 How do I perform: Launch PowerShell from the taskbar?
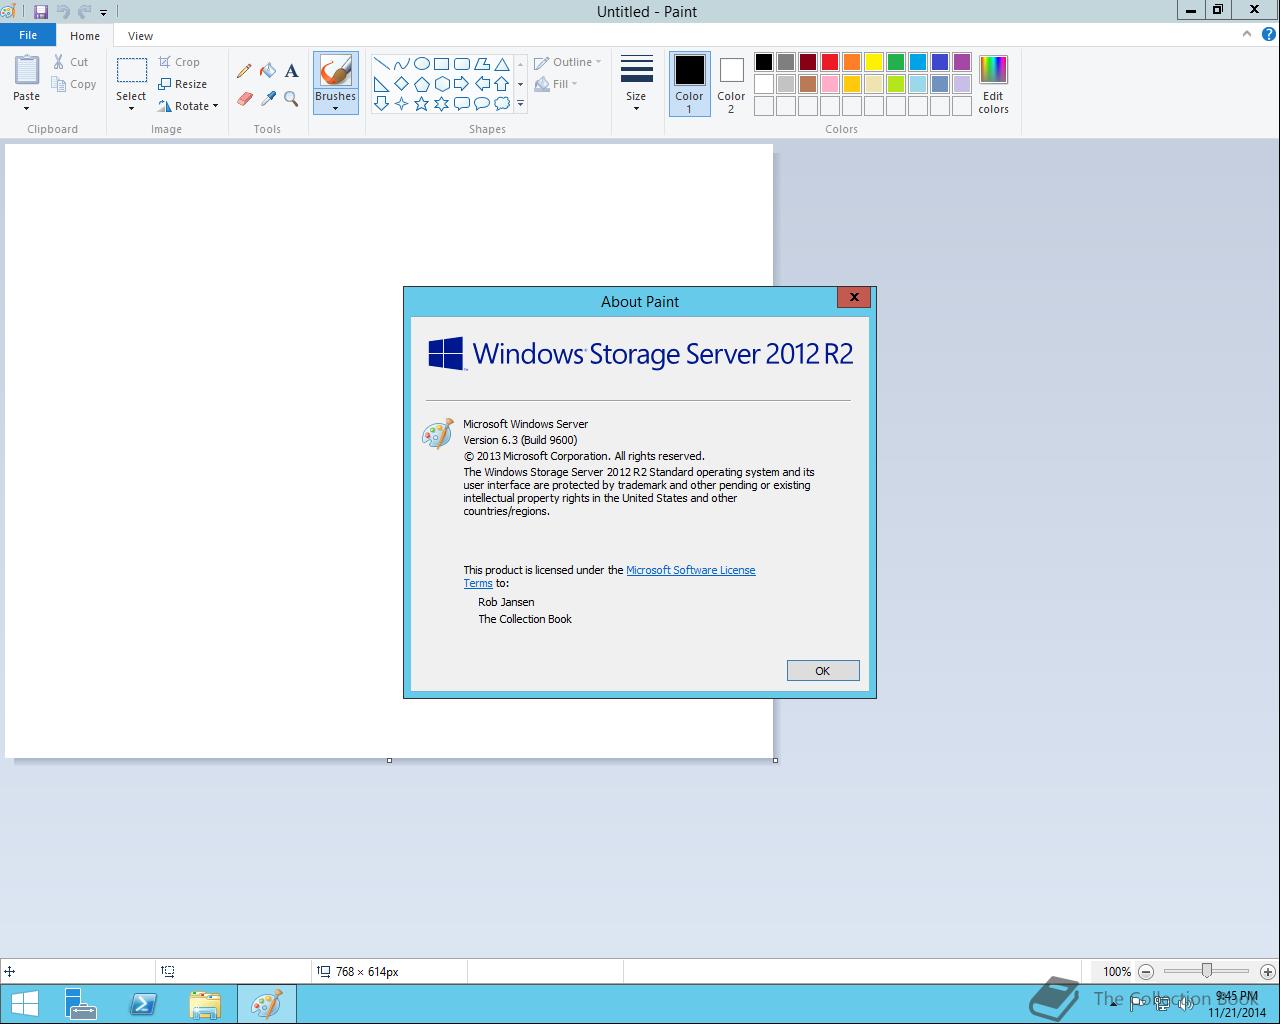click(143, 1004)
